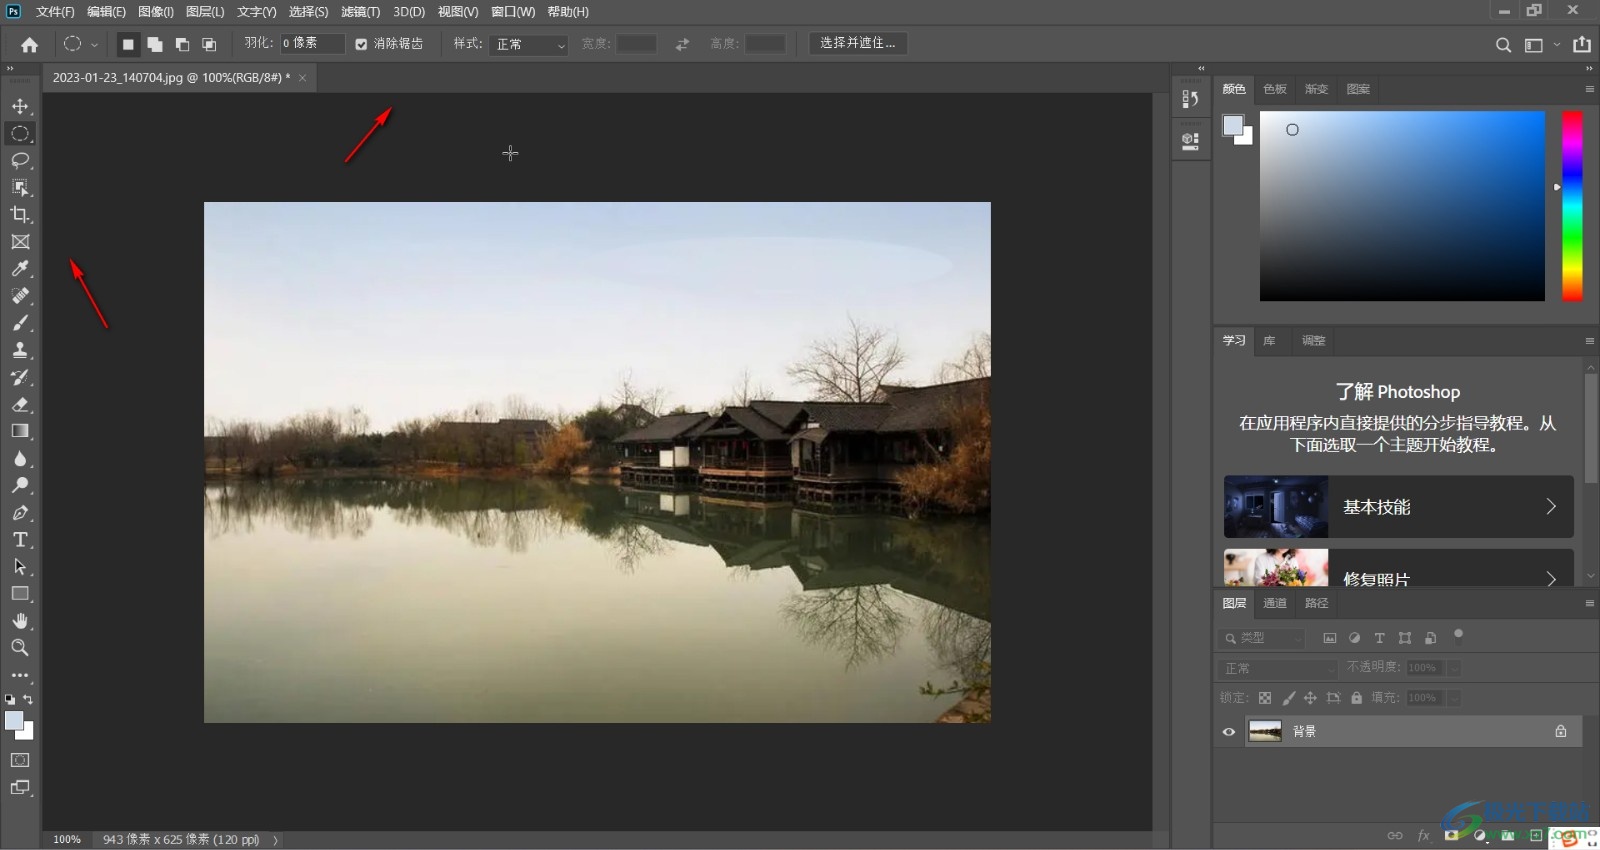Switch to the 通道 tab
The height and width of the screenshot is (850, 1600).
[1275, 603]
